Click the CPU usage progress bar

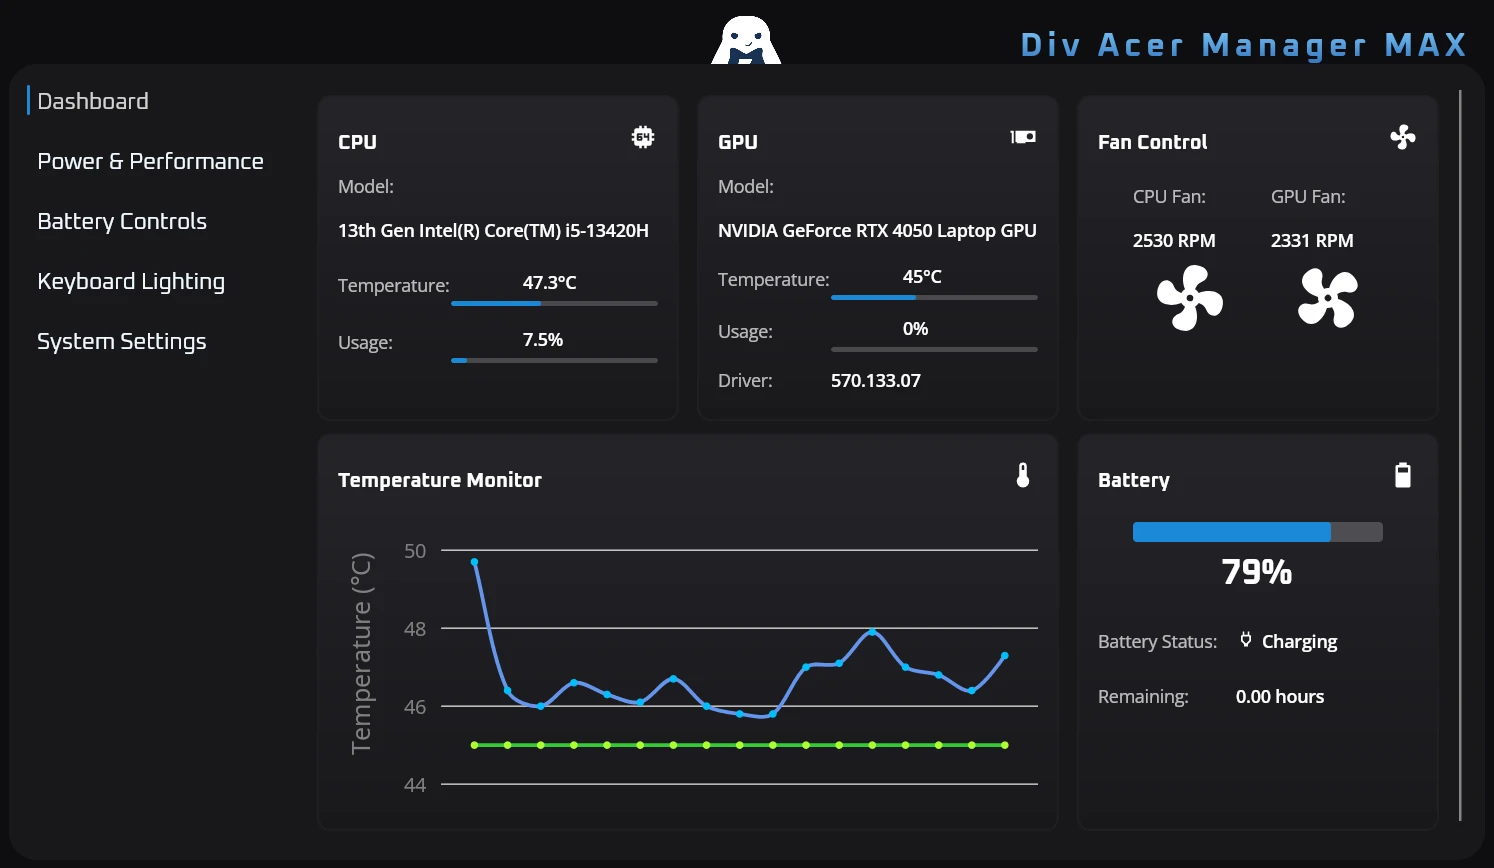pyautogui.click(x=554, y=360)
